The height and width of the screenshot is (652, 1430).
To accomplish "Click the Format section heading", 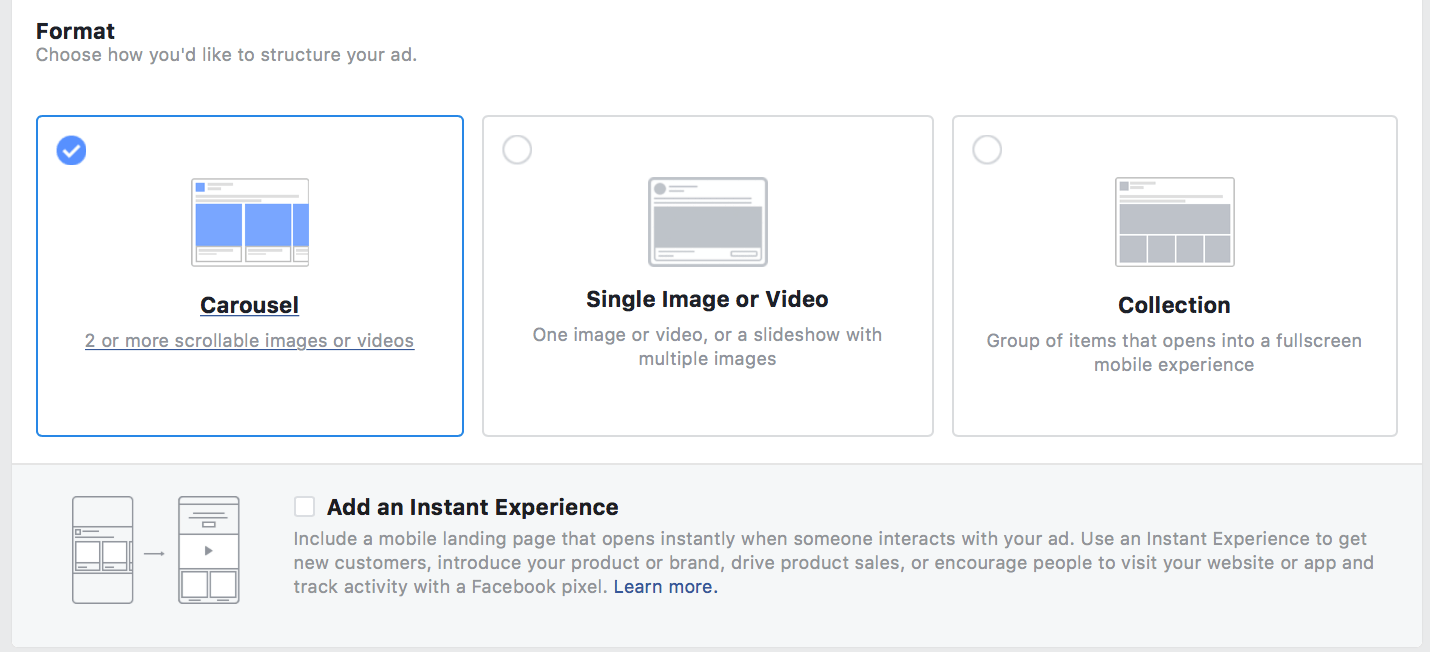I will click(x=76, y=31).
